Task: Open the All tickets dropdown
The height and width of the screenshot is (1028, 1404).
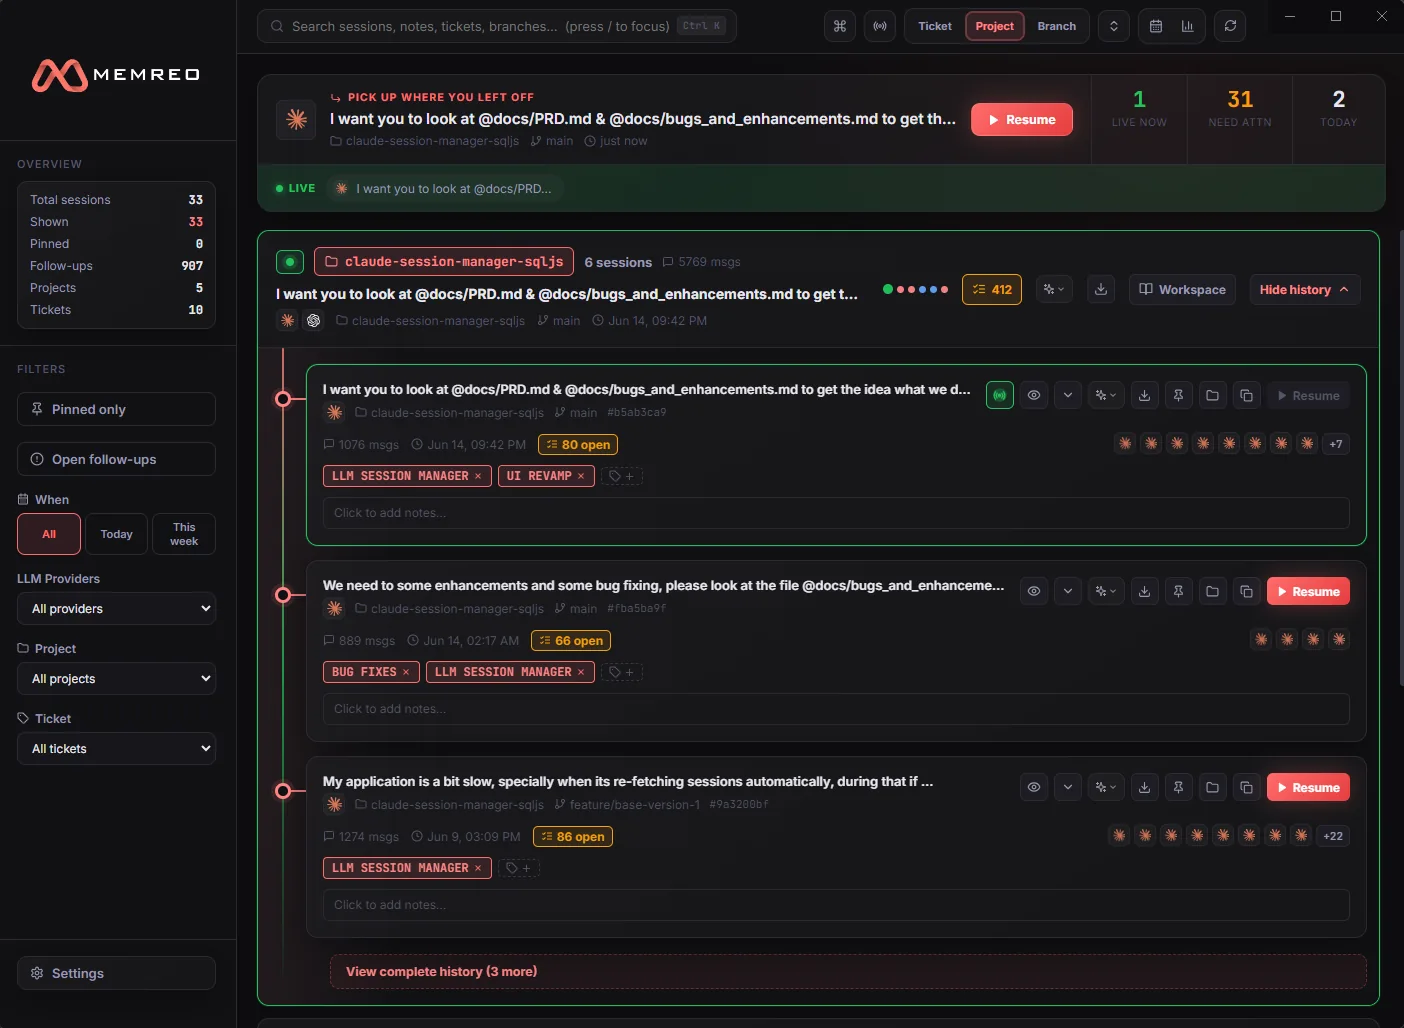Action: [116, 748]
